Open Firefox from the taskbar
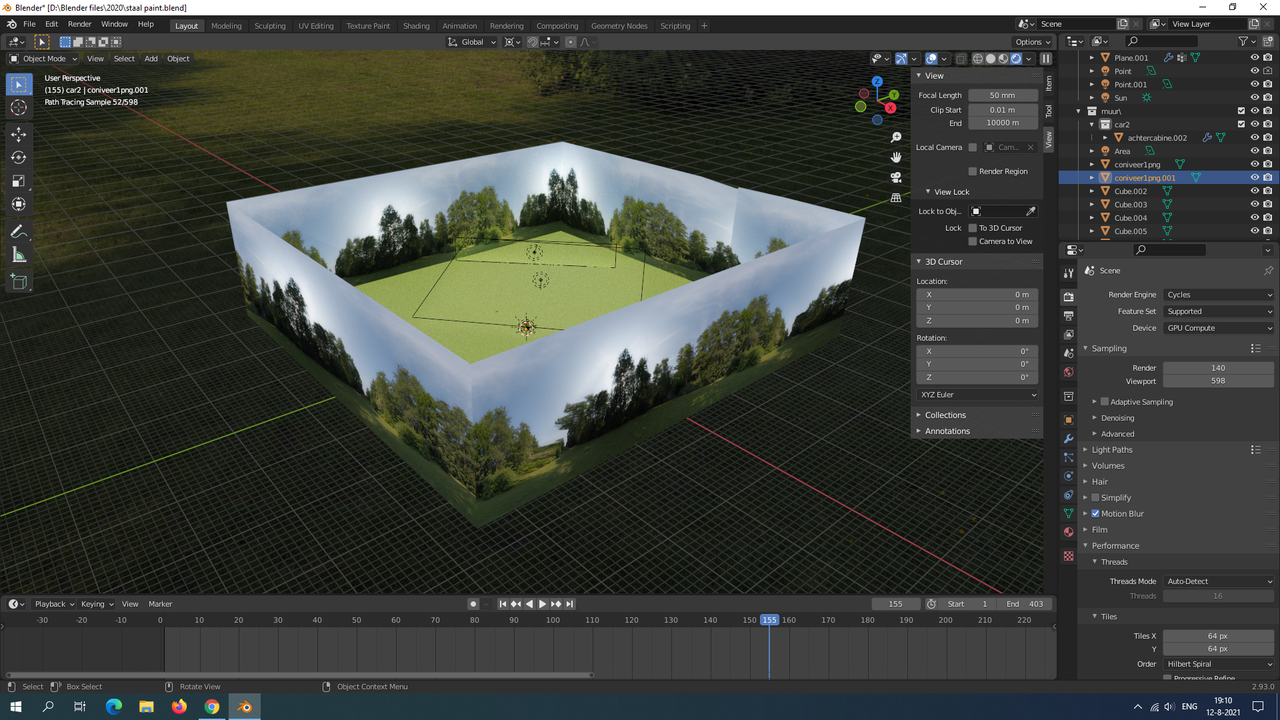 pos(179,706)
